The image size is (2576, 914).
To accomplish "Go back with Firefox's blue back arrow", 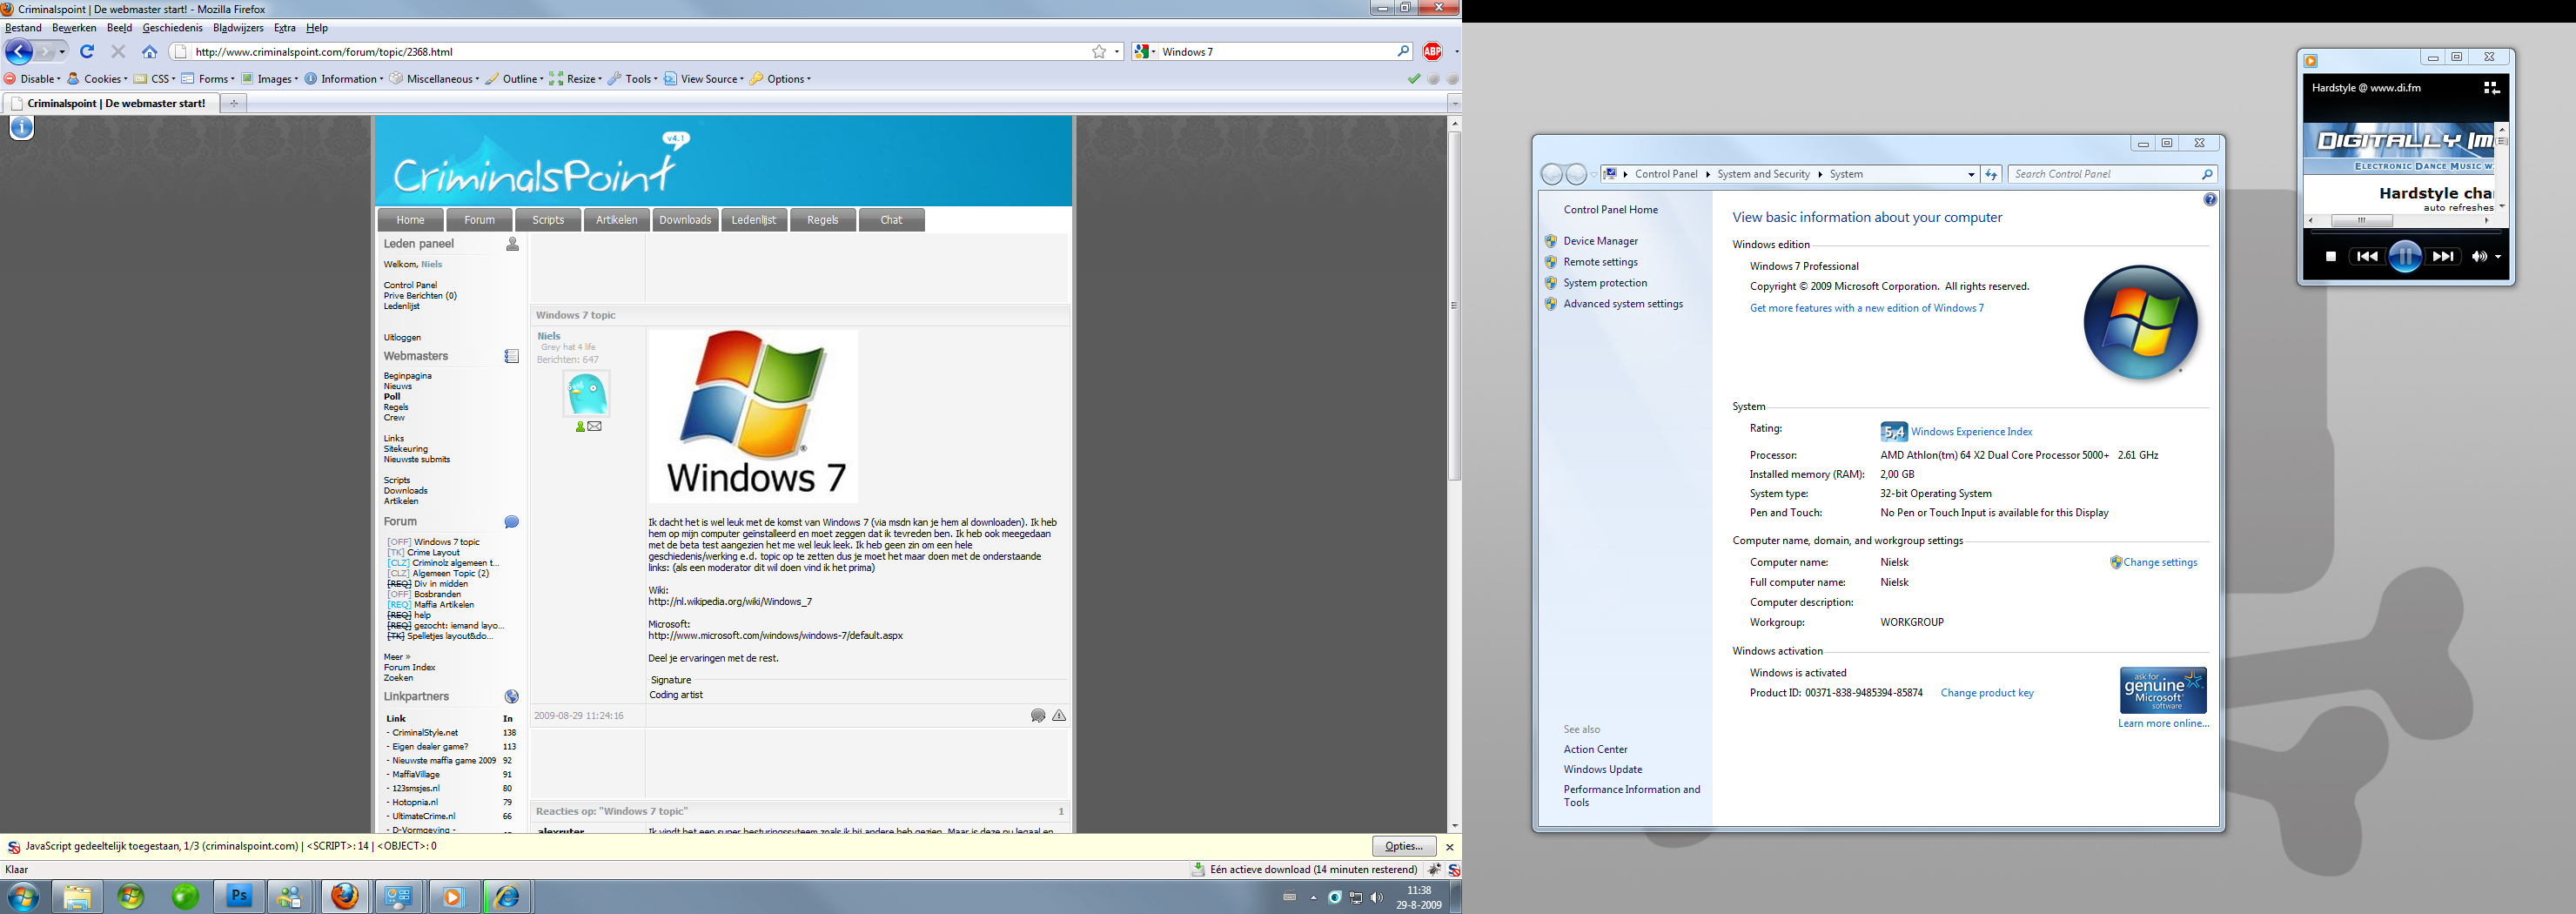I will coord(19,52).
